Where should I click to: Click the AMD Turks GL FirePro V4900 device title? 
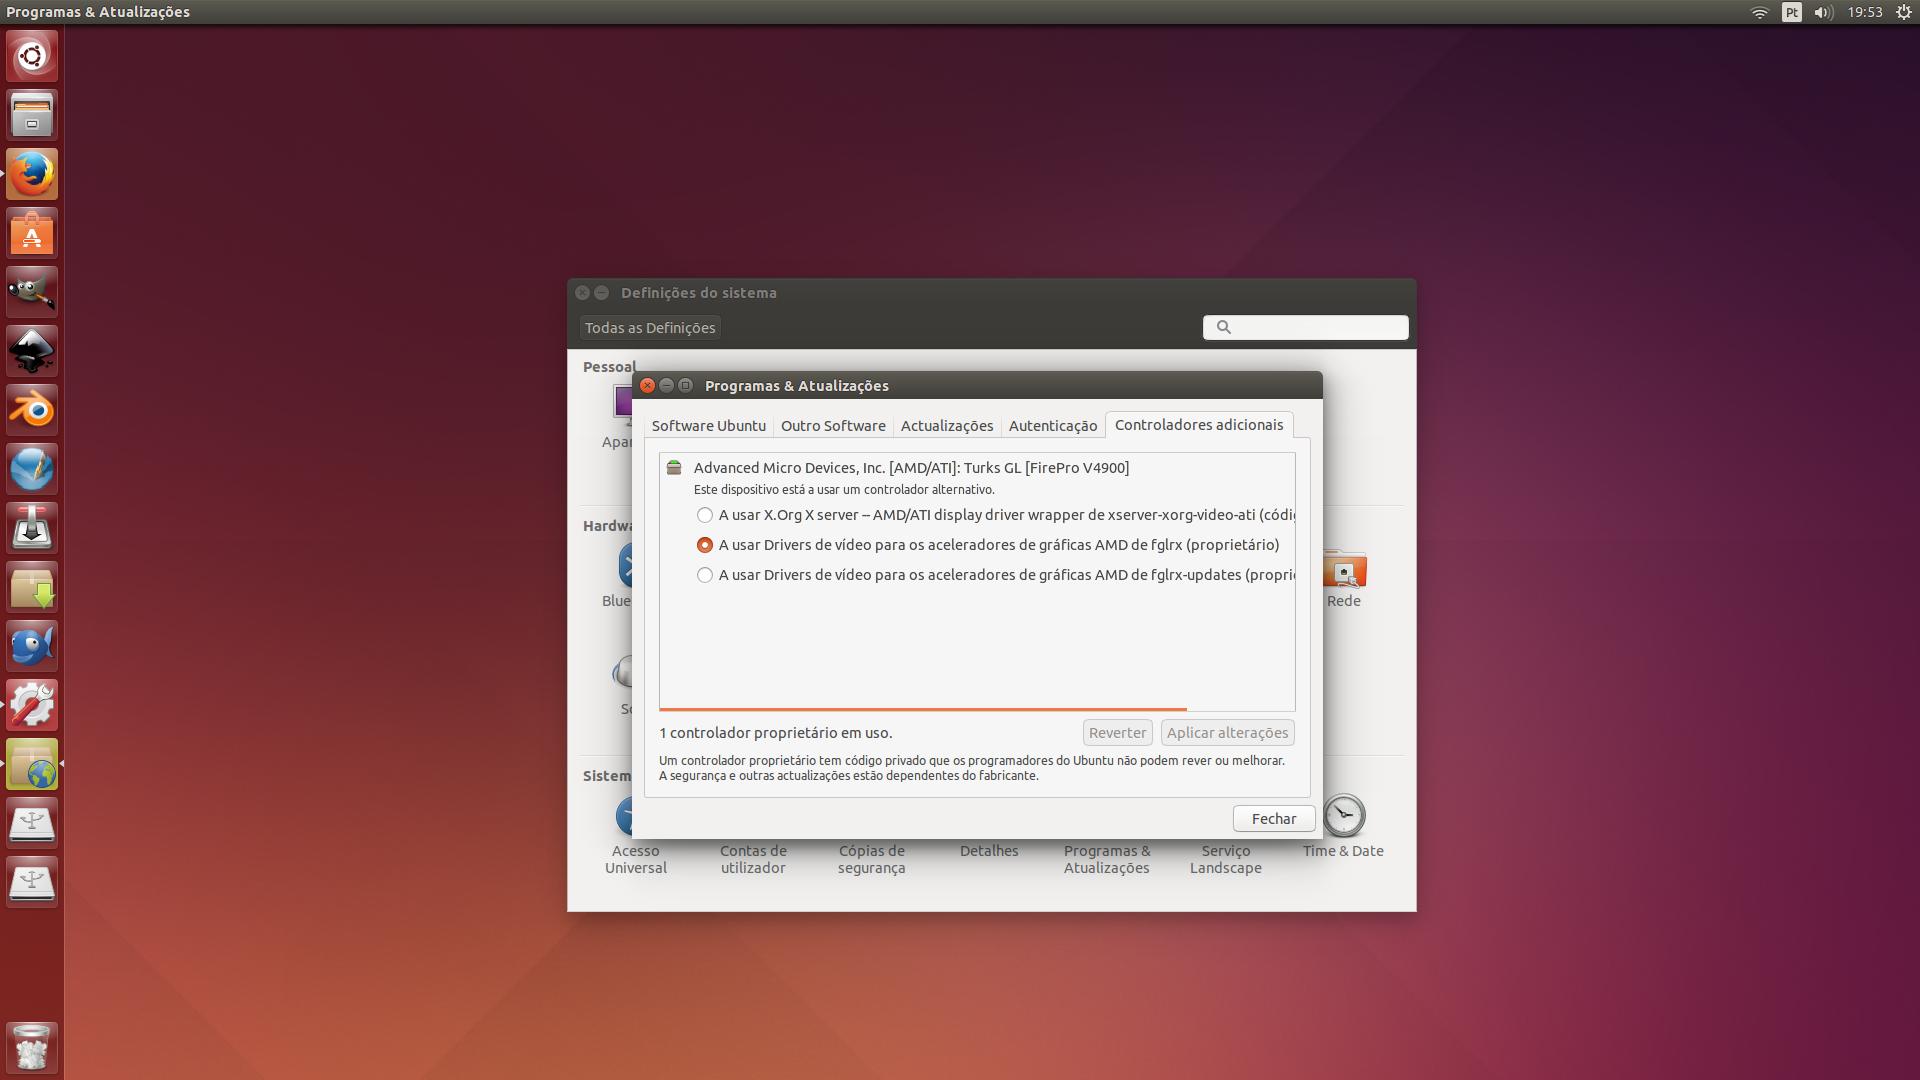point(912,468)
